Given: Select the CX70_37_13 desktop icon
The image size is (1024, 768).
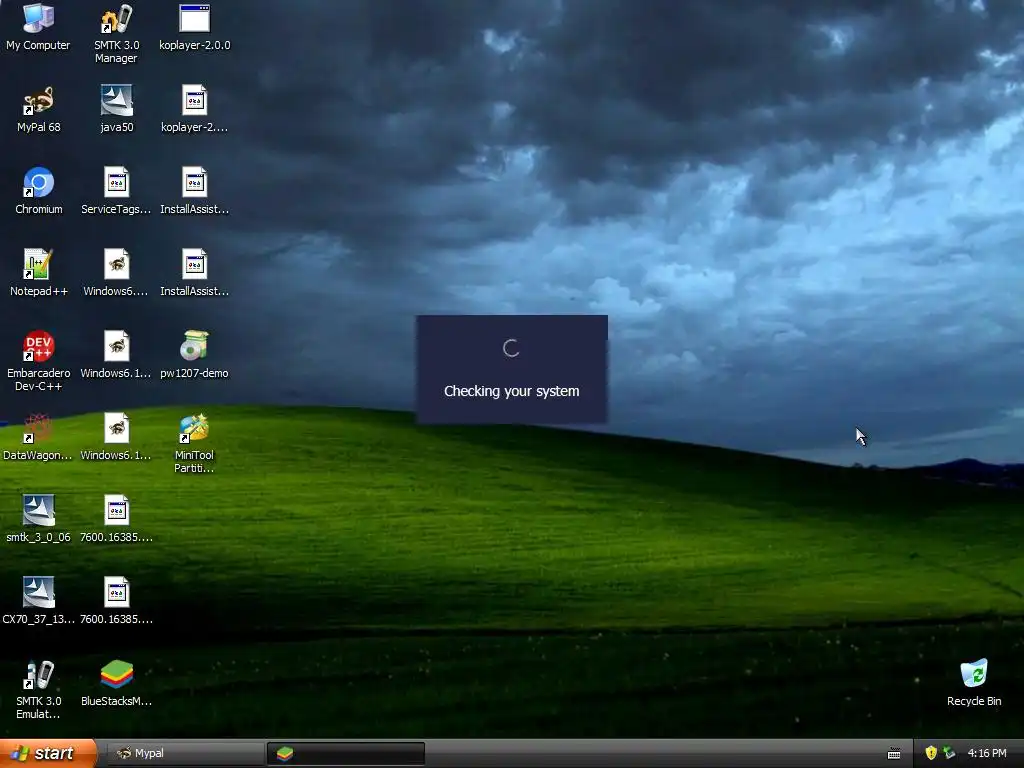Looking at the screenshot, I should pos(39,601).
